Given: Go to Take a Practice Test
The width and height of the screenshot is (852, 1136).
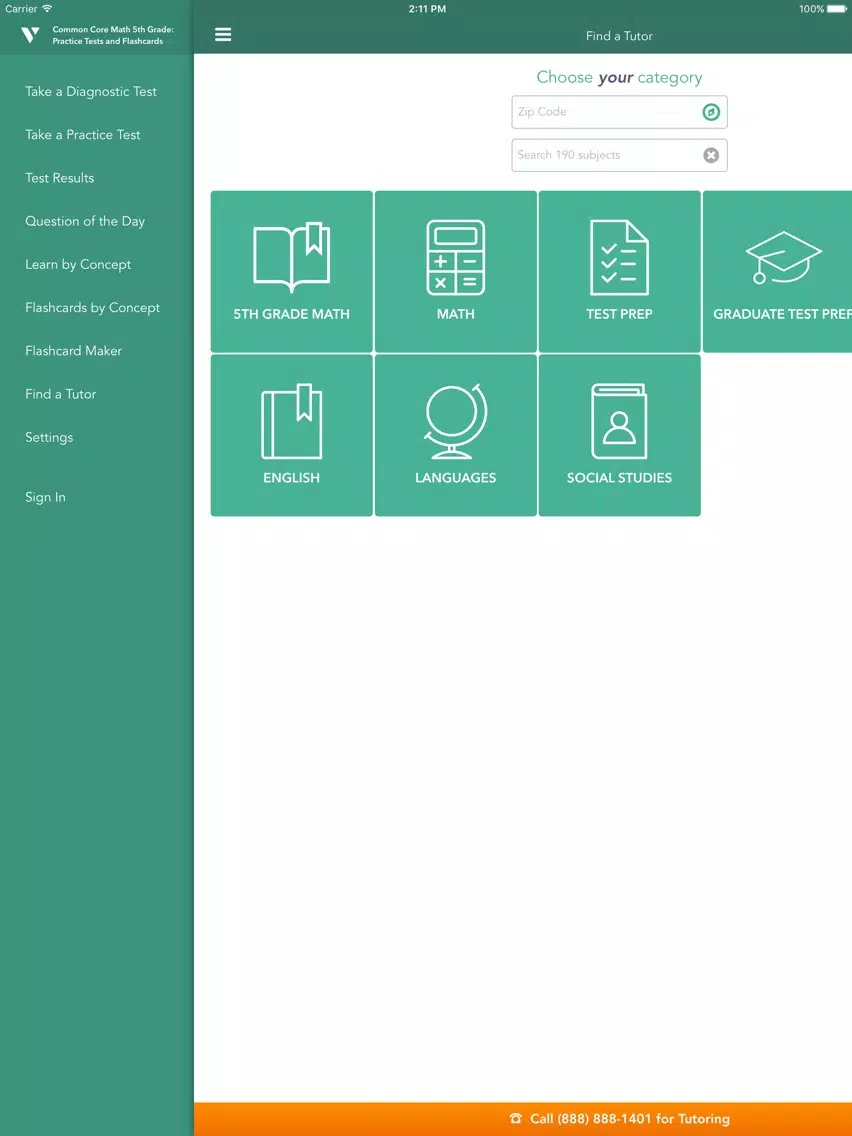Looking at the screenshot, I should coord(83,135).
